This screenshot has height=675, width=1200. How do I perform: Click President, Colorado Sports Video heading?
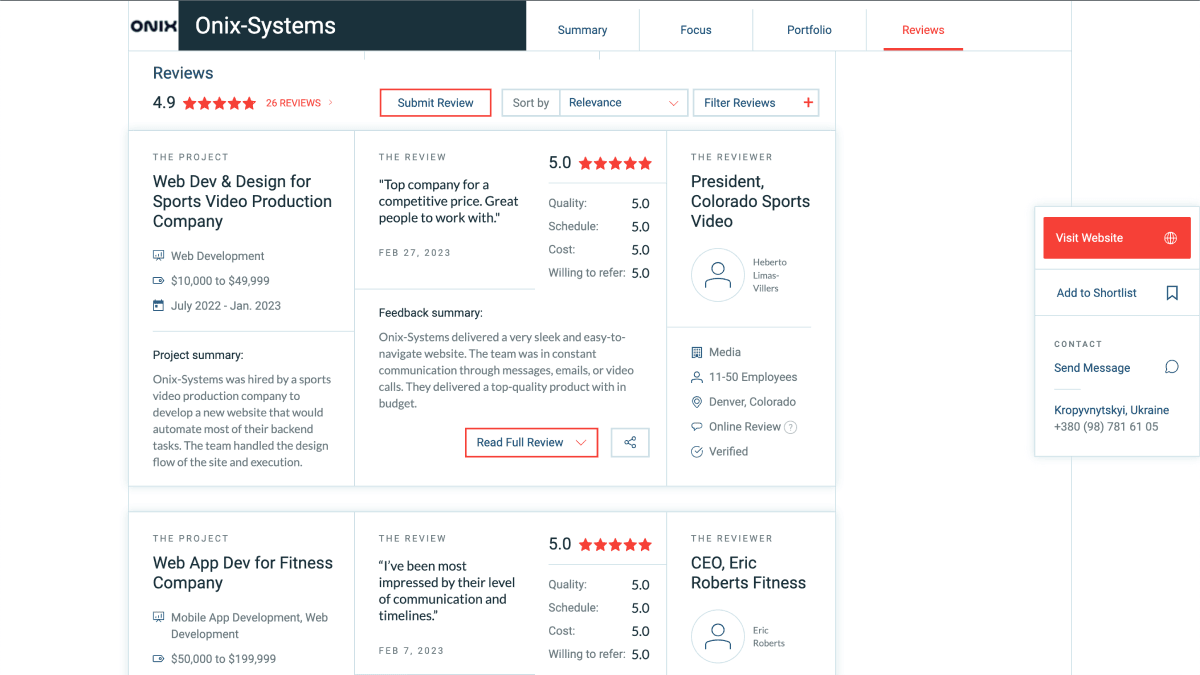(750, 201)
